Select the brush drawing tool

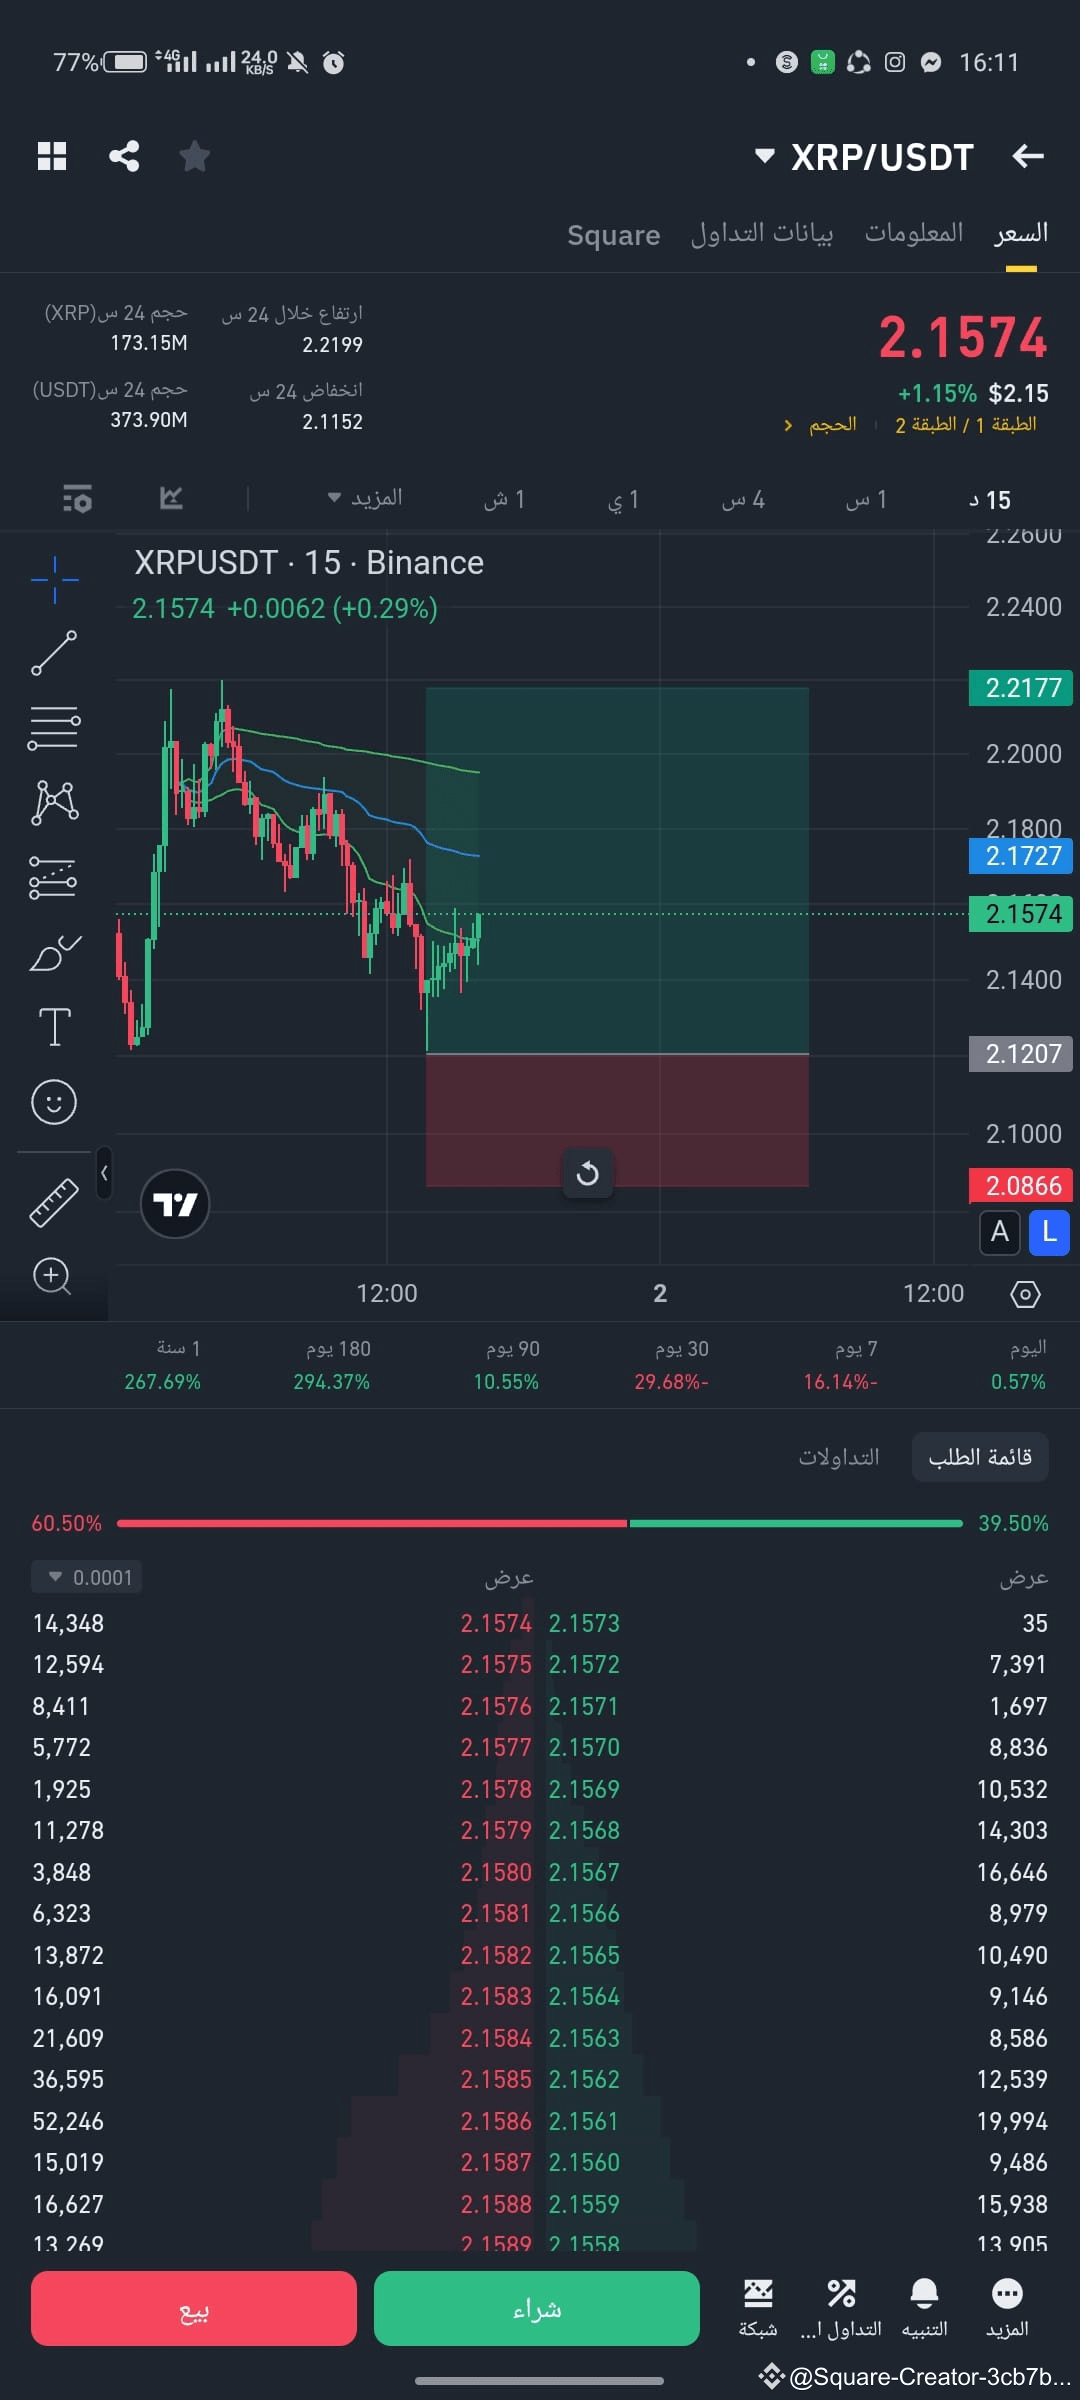click(55, 953)
